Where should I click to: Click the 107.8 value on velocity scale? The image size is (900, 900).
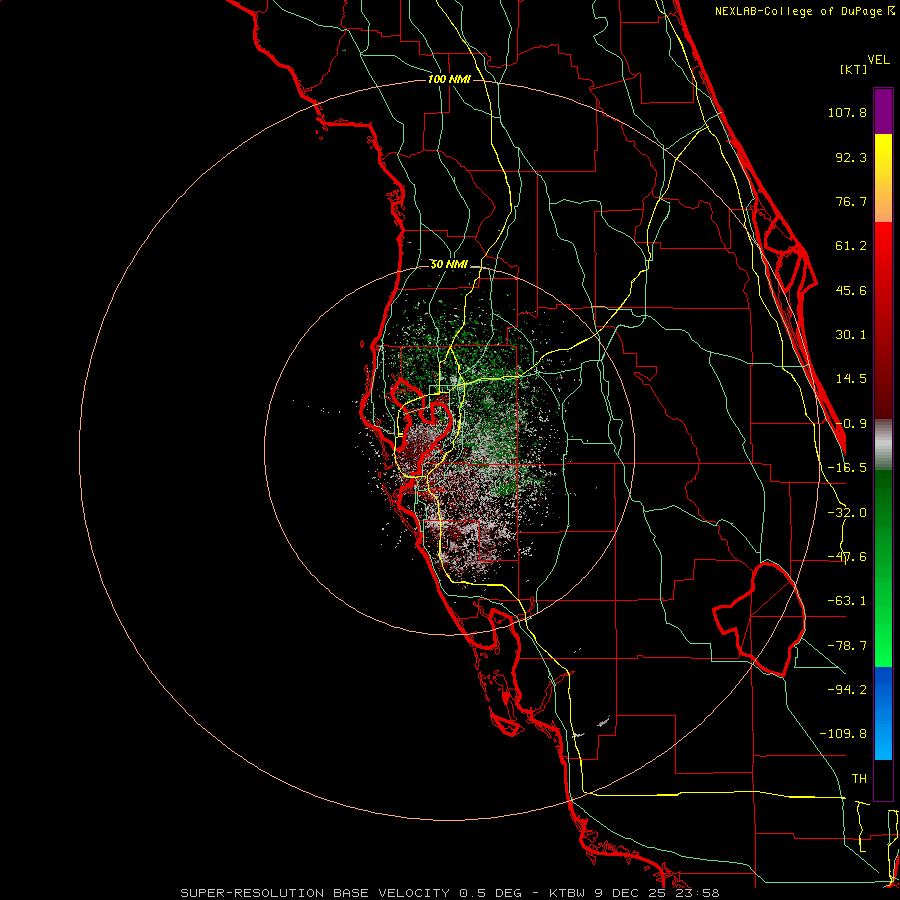[x=847, y=112]
